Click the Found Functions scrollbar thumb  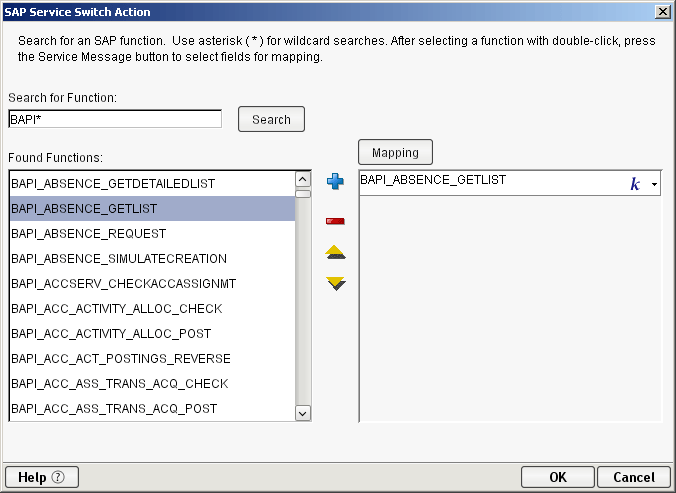pyautogui.click(x=303, y=194)
